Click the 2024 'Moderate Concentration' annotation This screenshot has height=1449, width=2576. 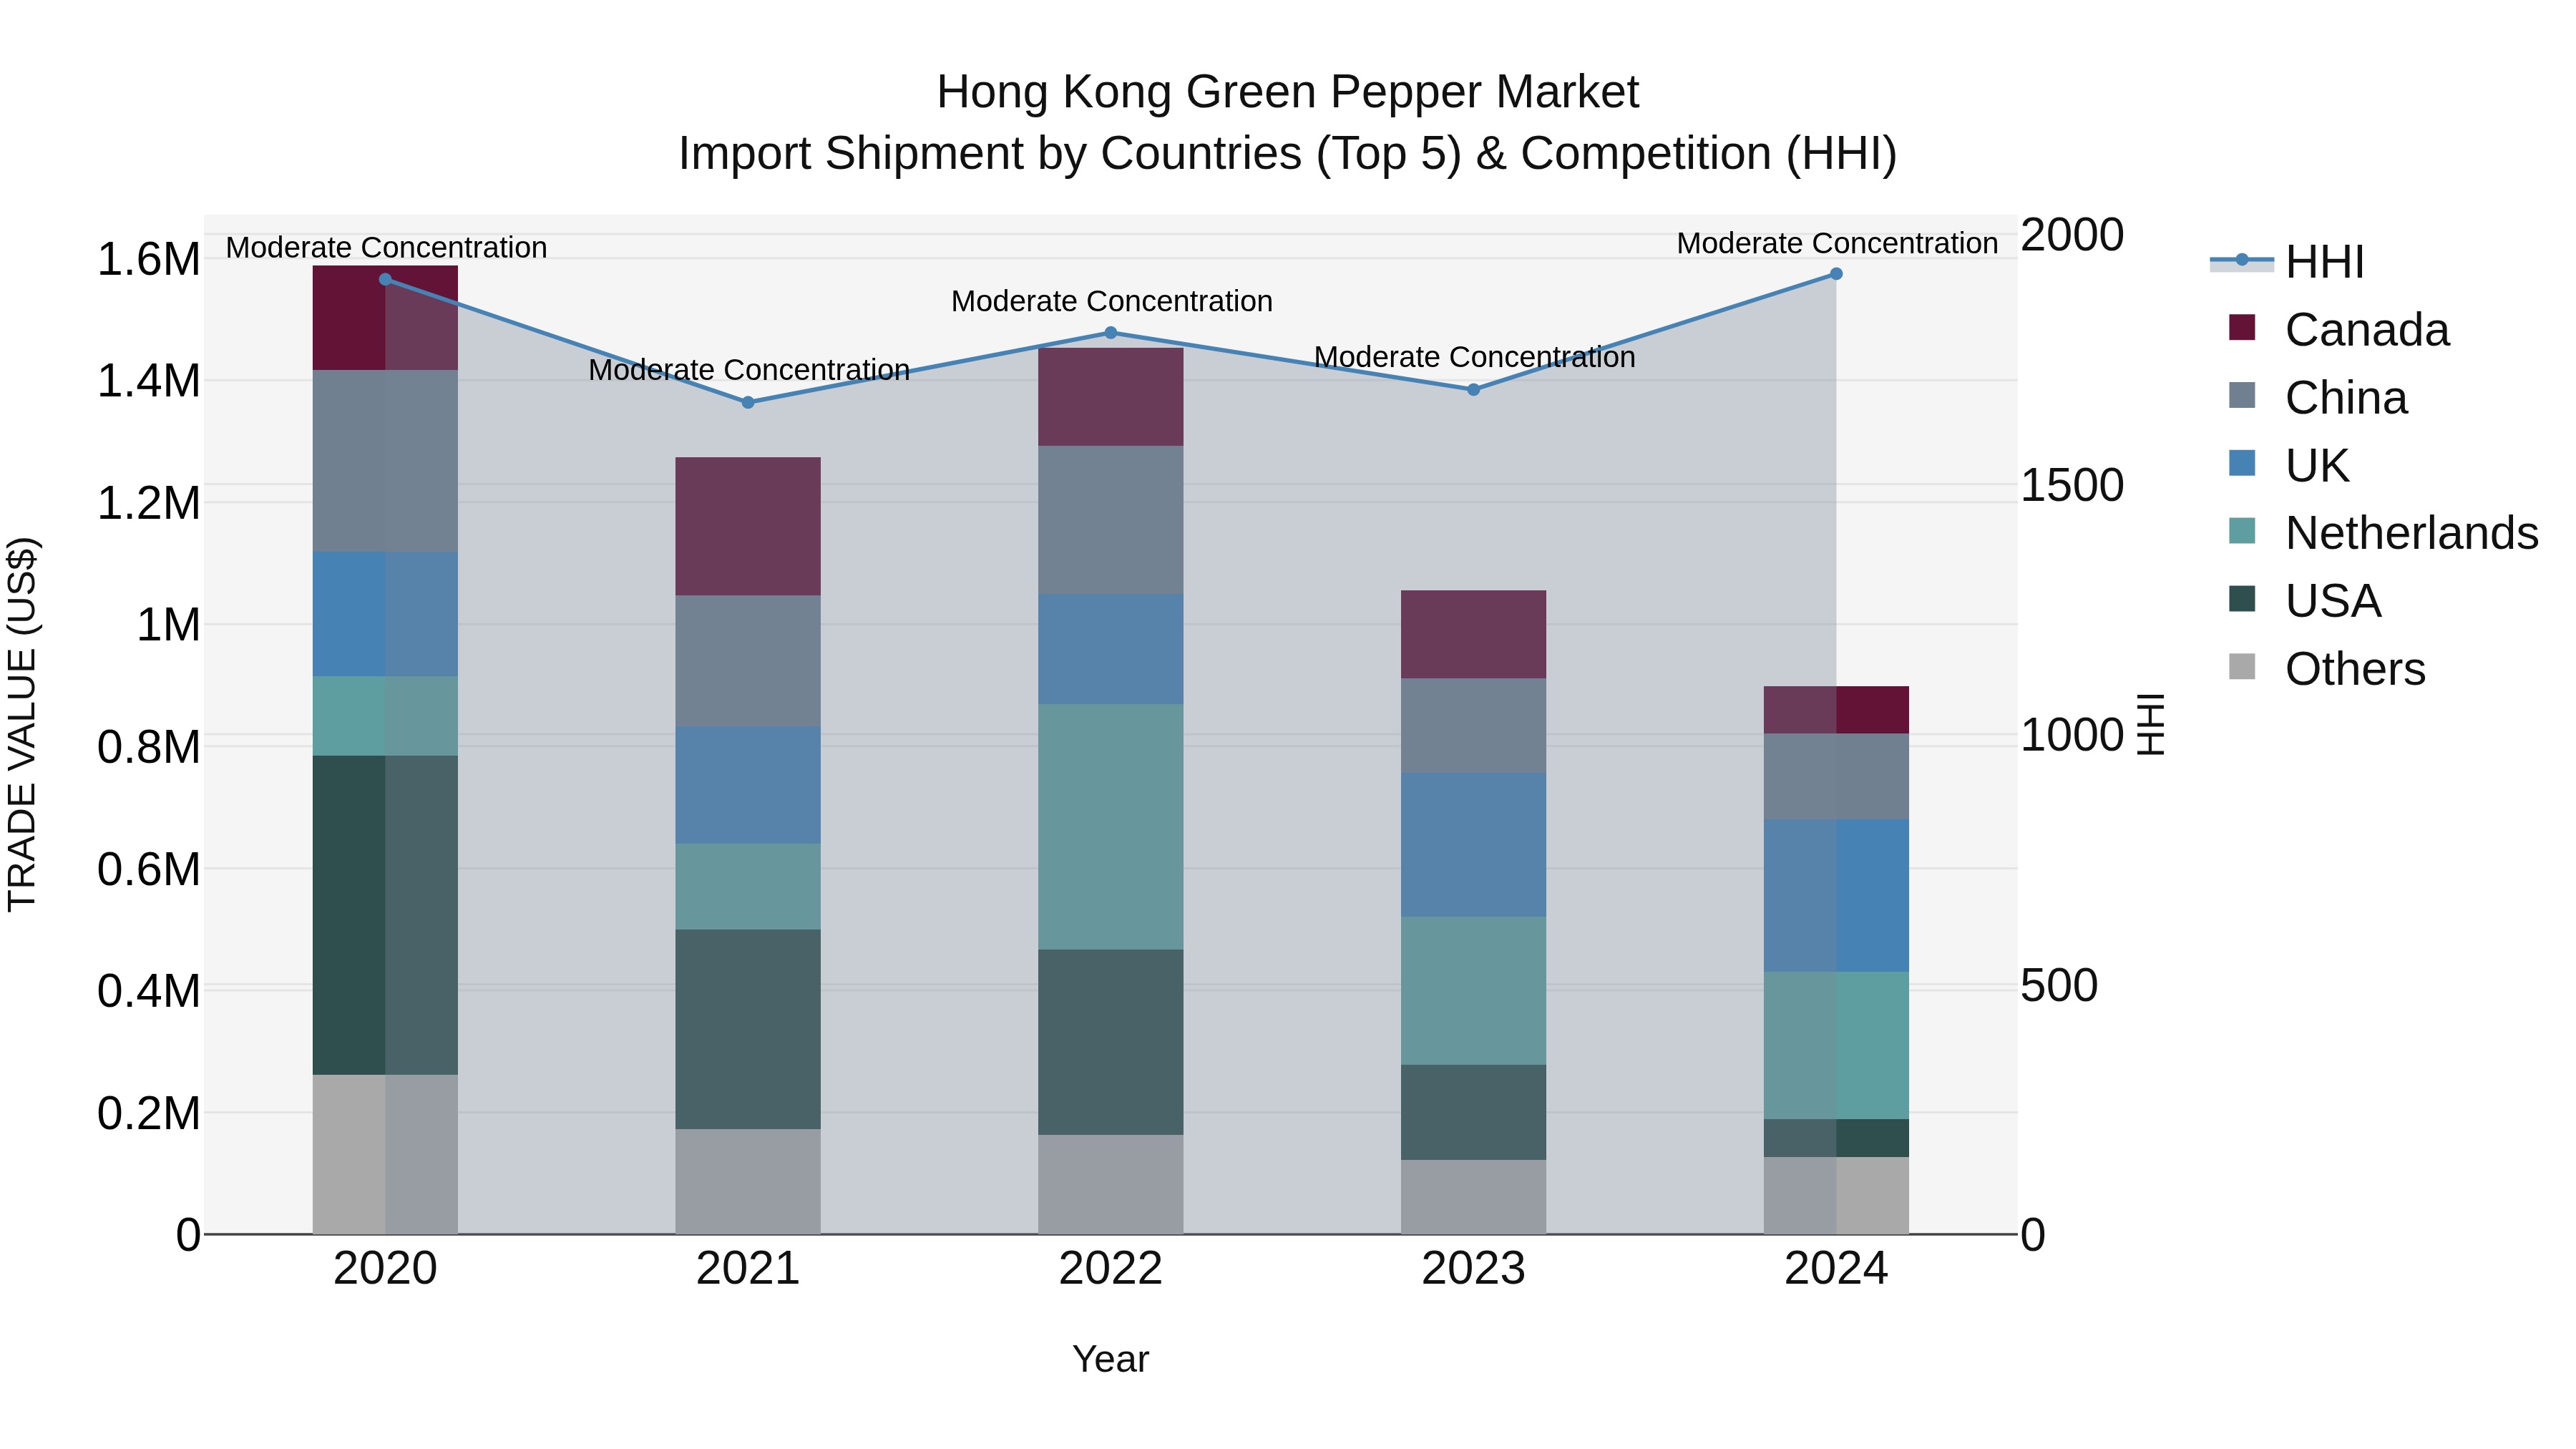[1837, 243]
